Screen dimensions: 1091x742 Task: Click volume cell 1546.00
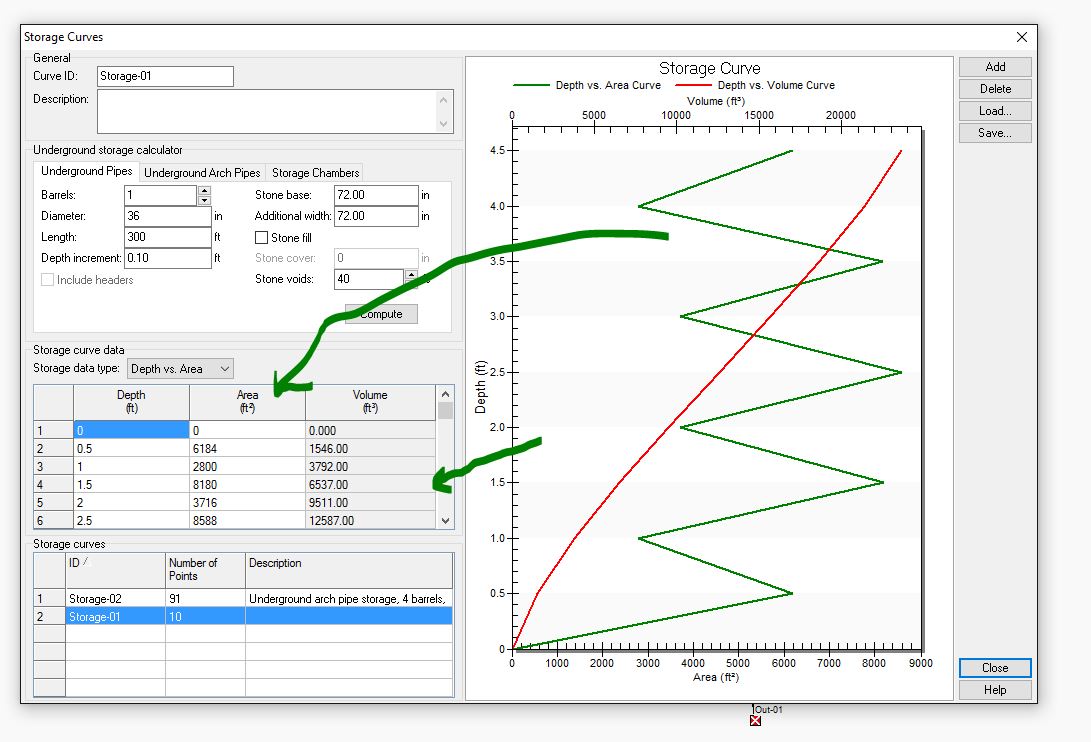click(370, 449)
